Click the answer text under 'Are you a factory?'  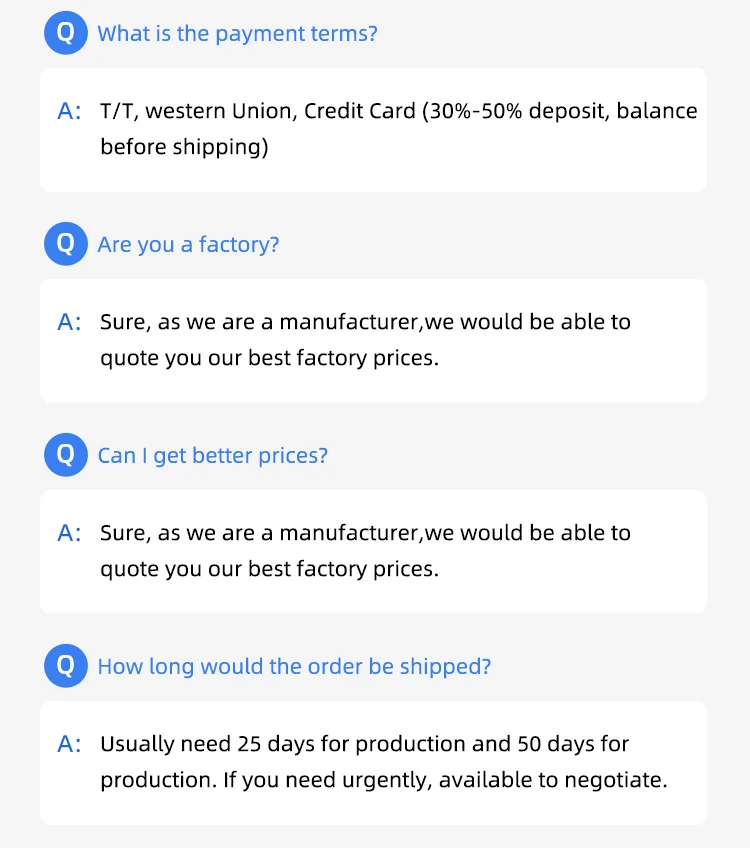coord(365,340)
